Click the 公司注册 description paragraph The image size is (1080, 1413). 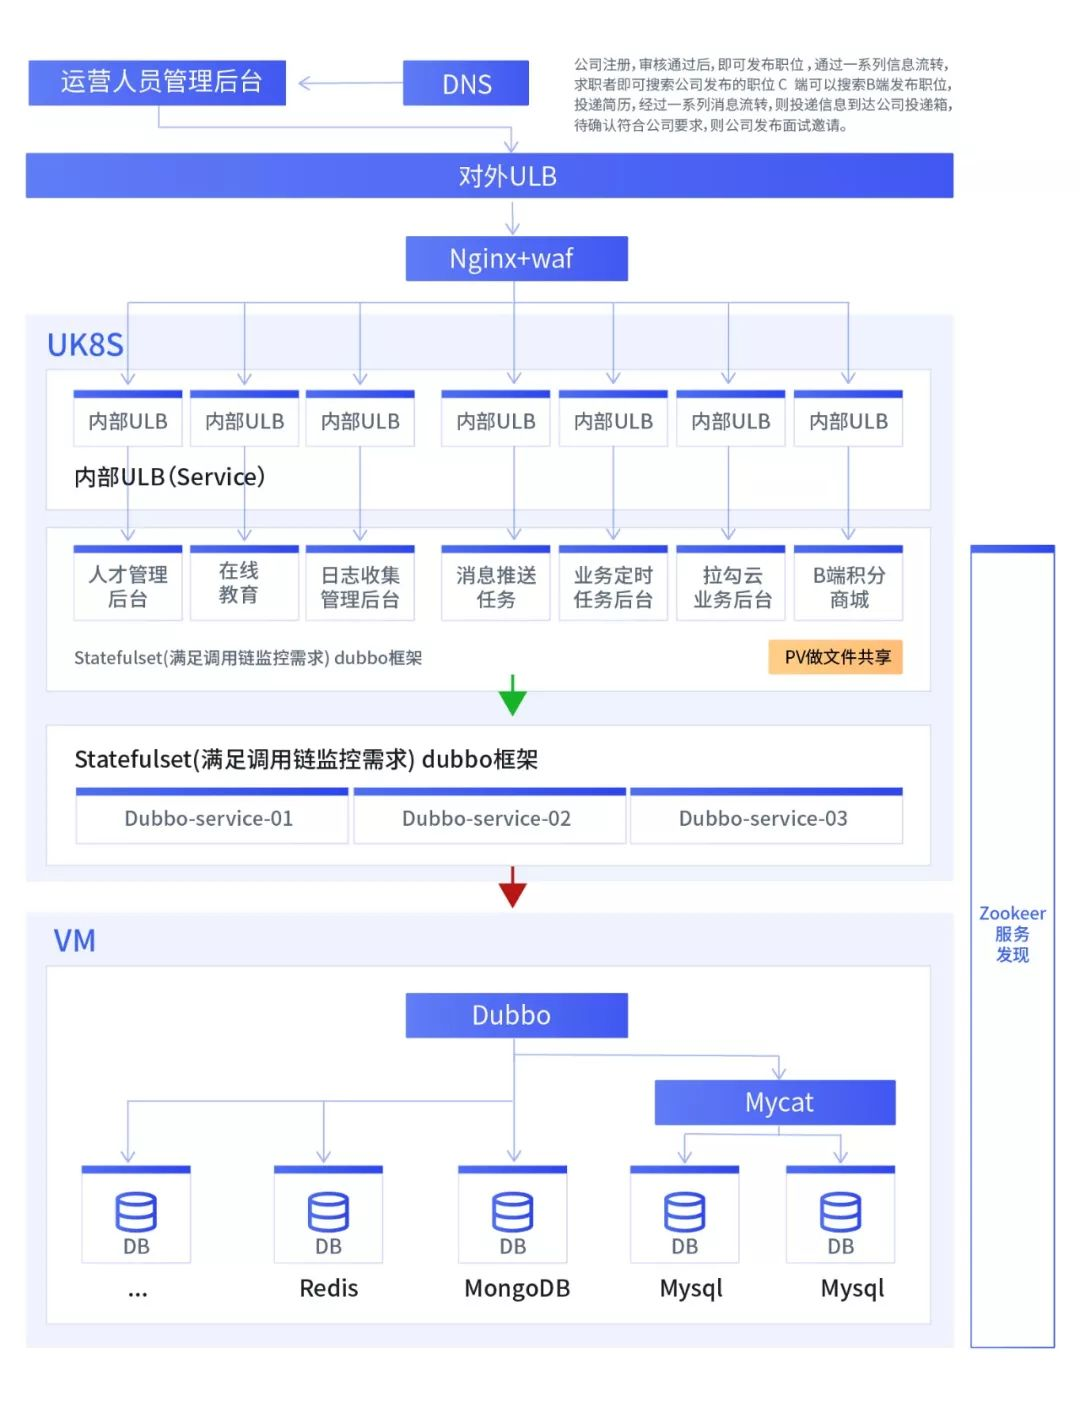(763, 95)
